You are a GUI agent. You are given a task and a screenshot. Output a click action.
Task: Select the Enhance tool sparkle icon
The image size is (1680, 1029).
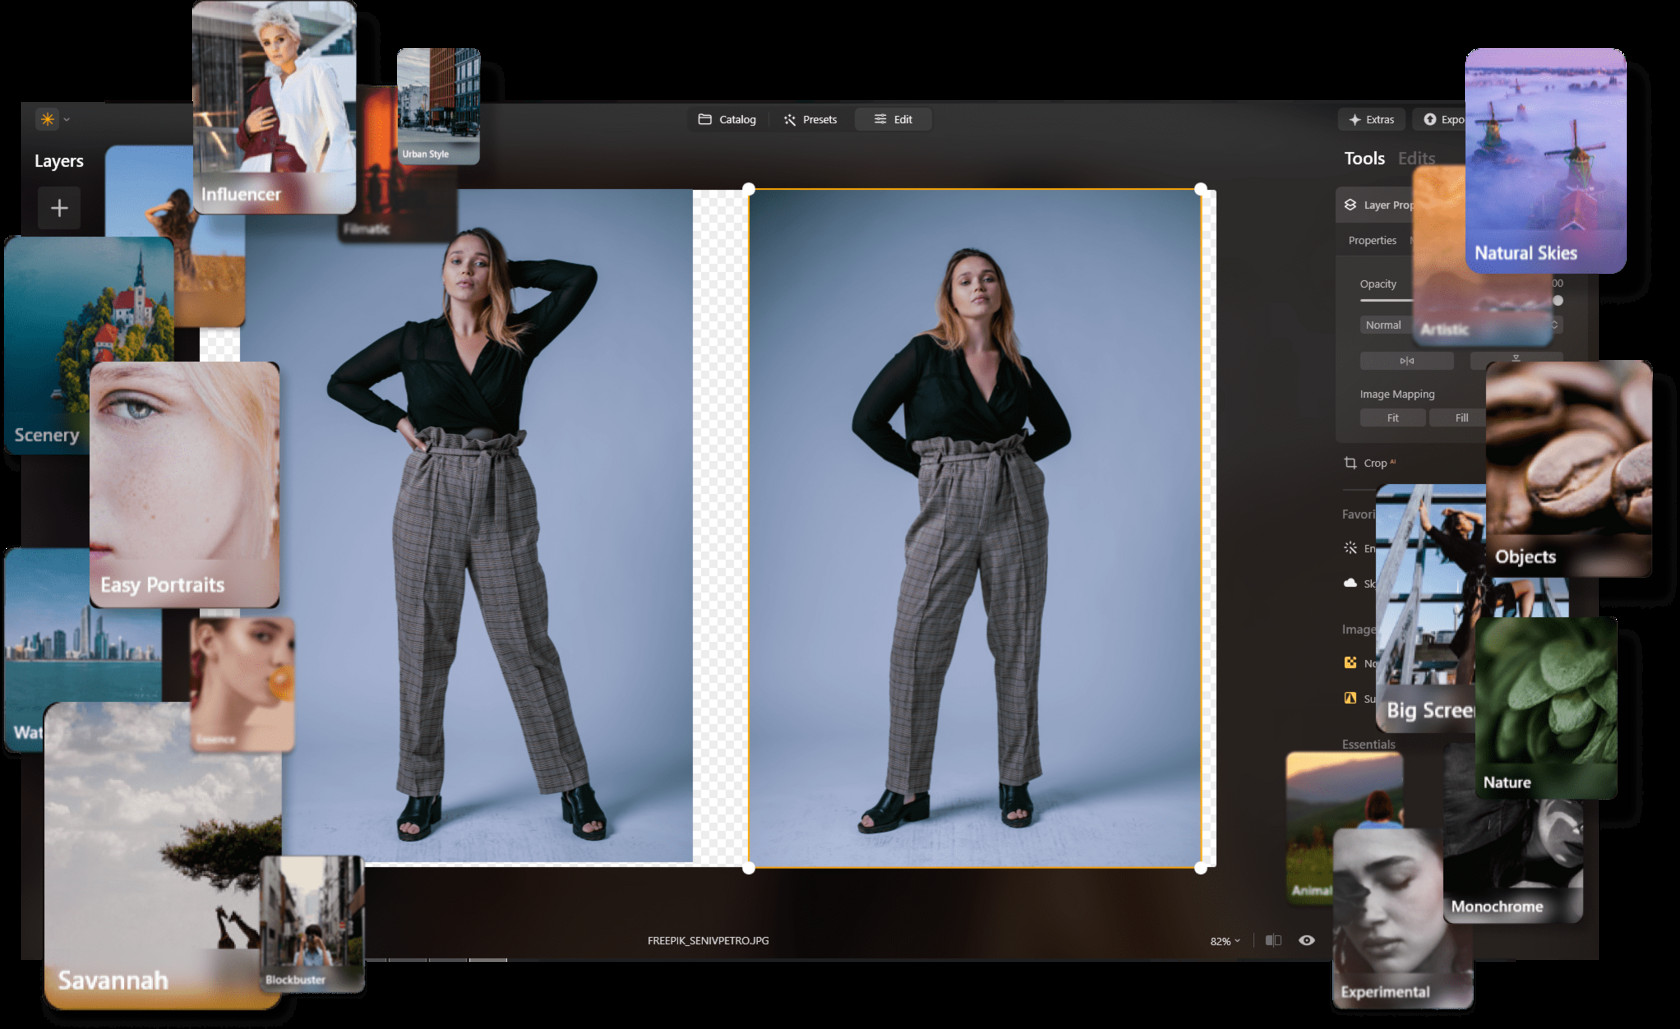1350,548
